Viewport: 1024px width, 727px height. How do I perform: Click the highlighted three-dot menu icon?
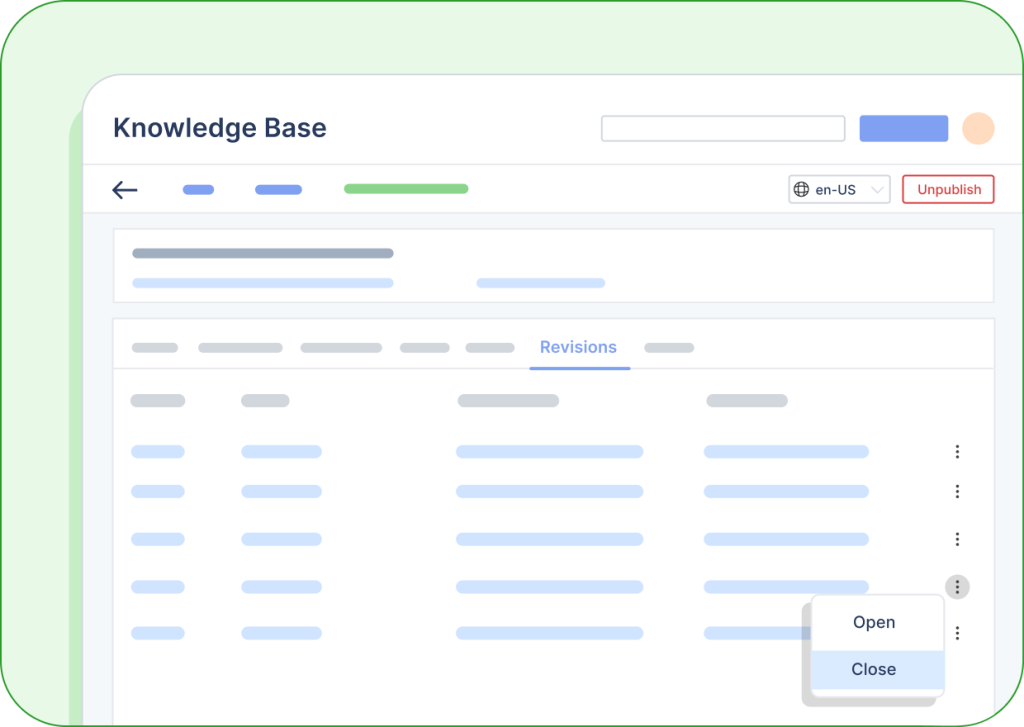957,586
